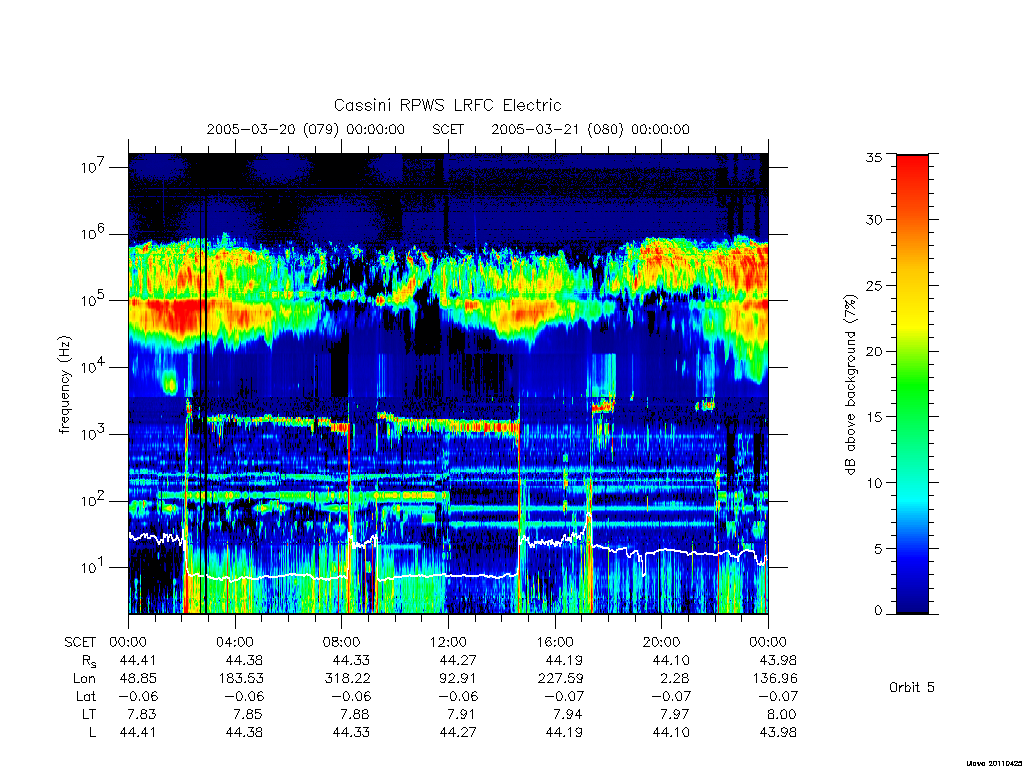Click the 'frequency (Hz)' axis title
Image resolution: width=1024 pixels, height=768 pixels.
(64, 385)
